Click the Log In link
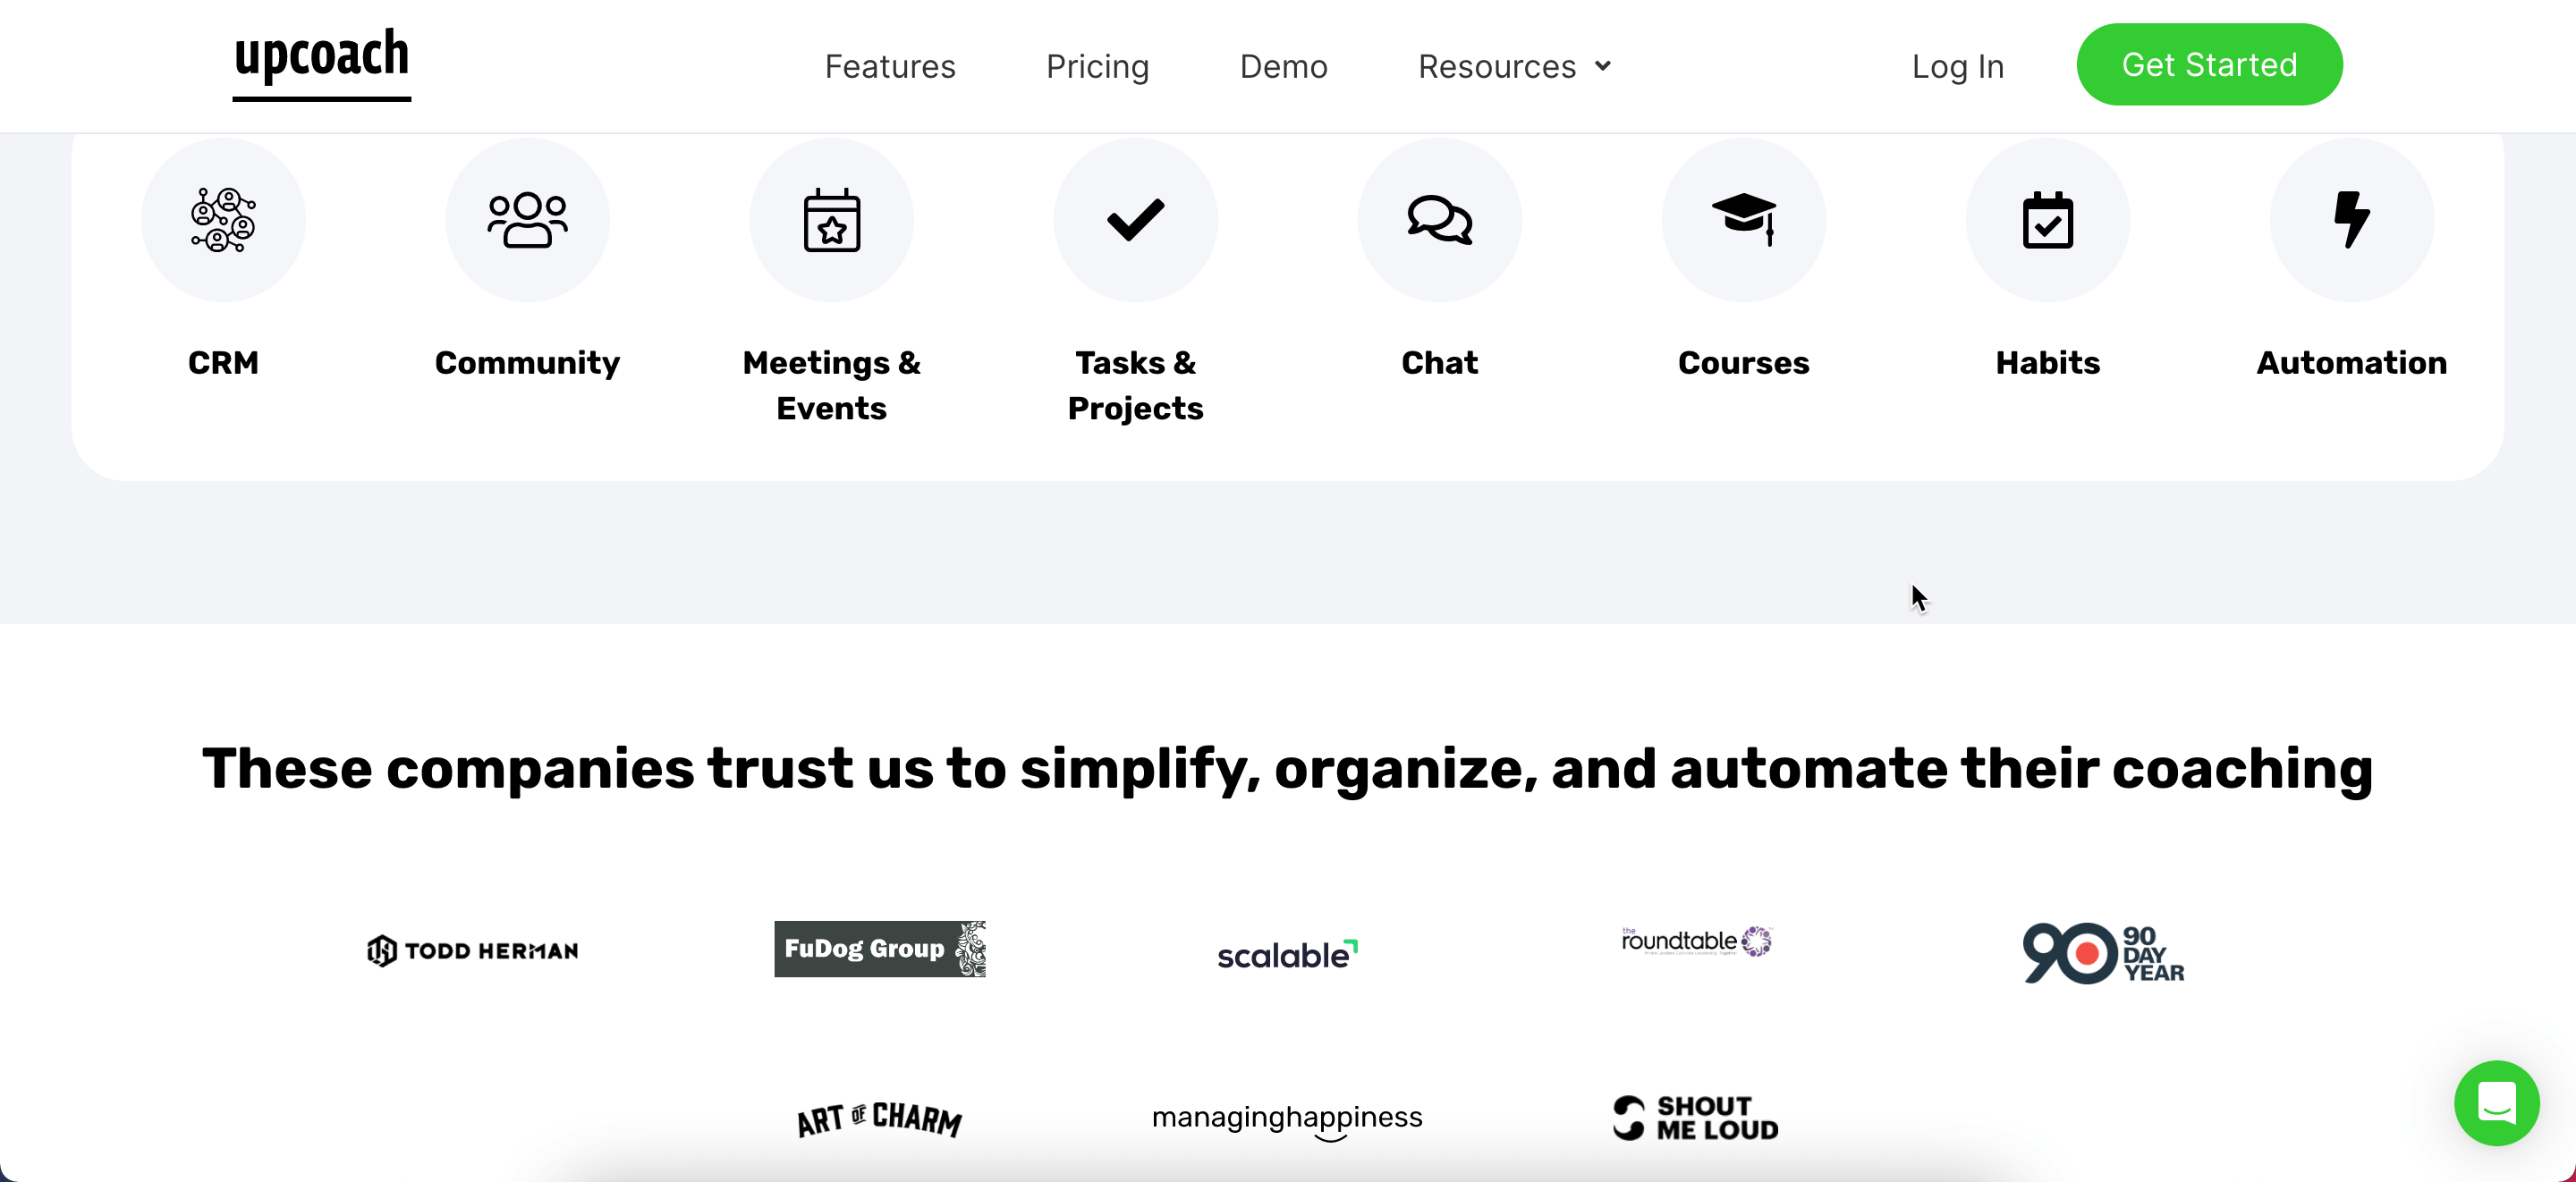Screen dimensions: 2576x1182 click(x=1957, y=66)
